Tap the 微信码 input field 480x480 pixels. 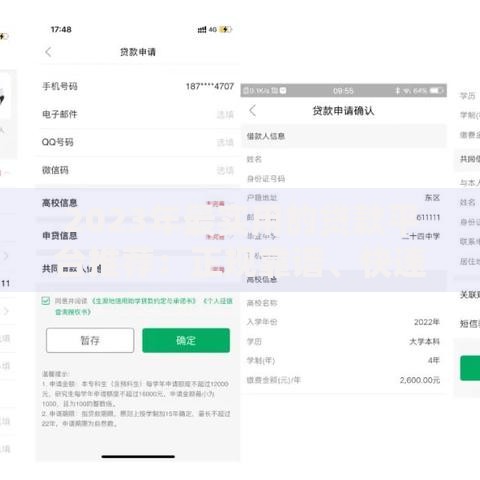click(x=137, y=170)
